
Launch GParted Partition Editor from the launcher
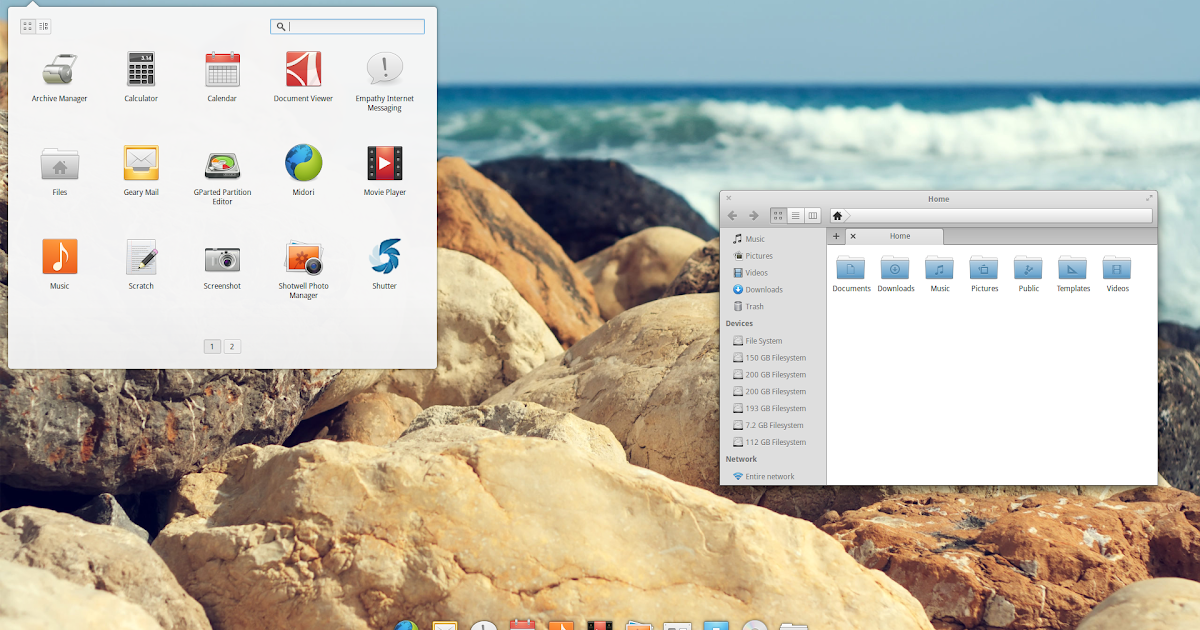coord(221,163)
